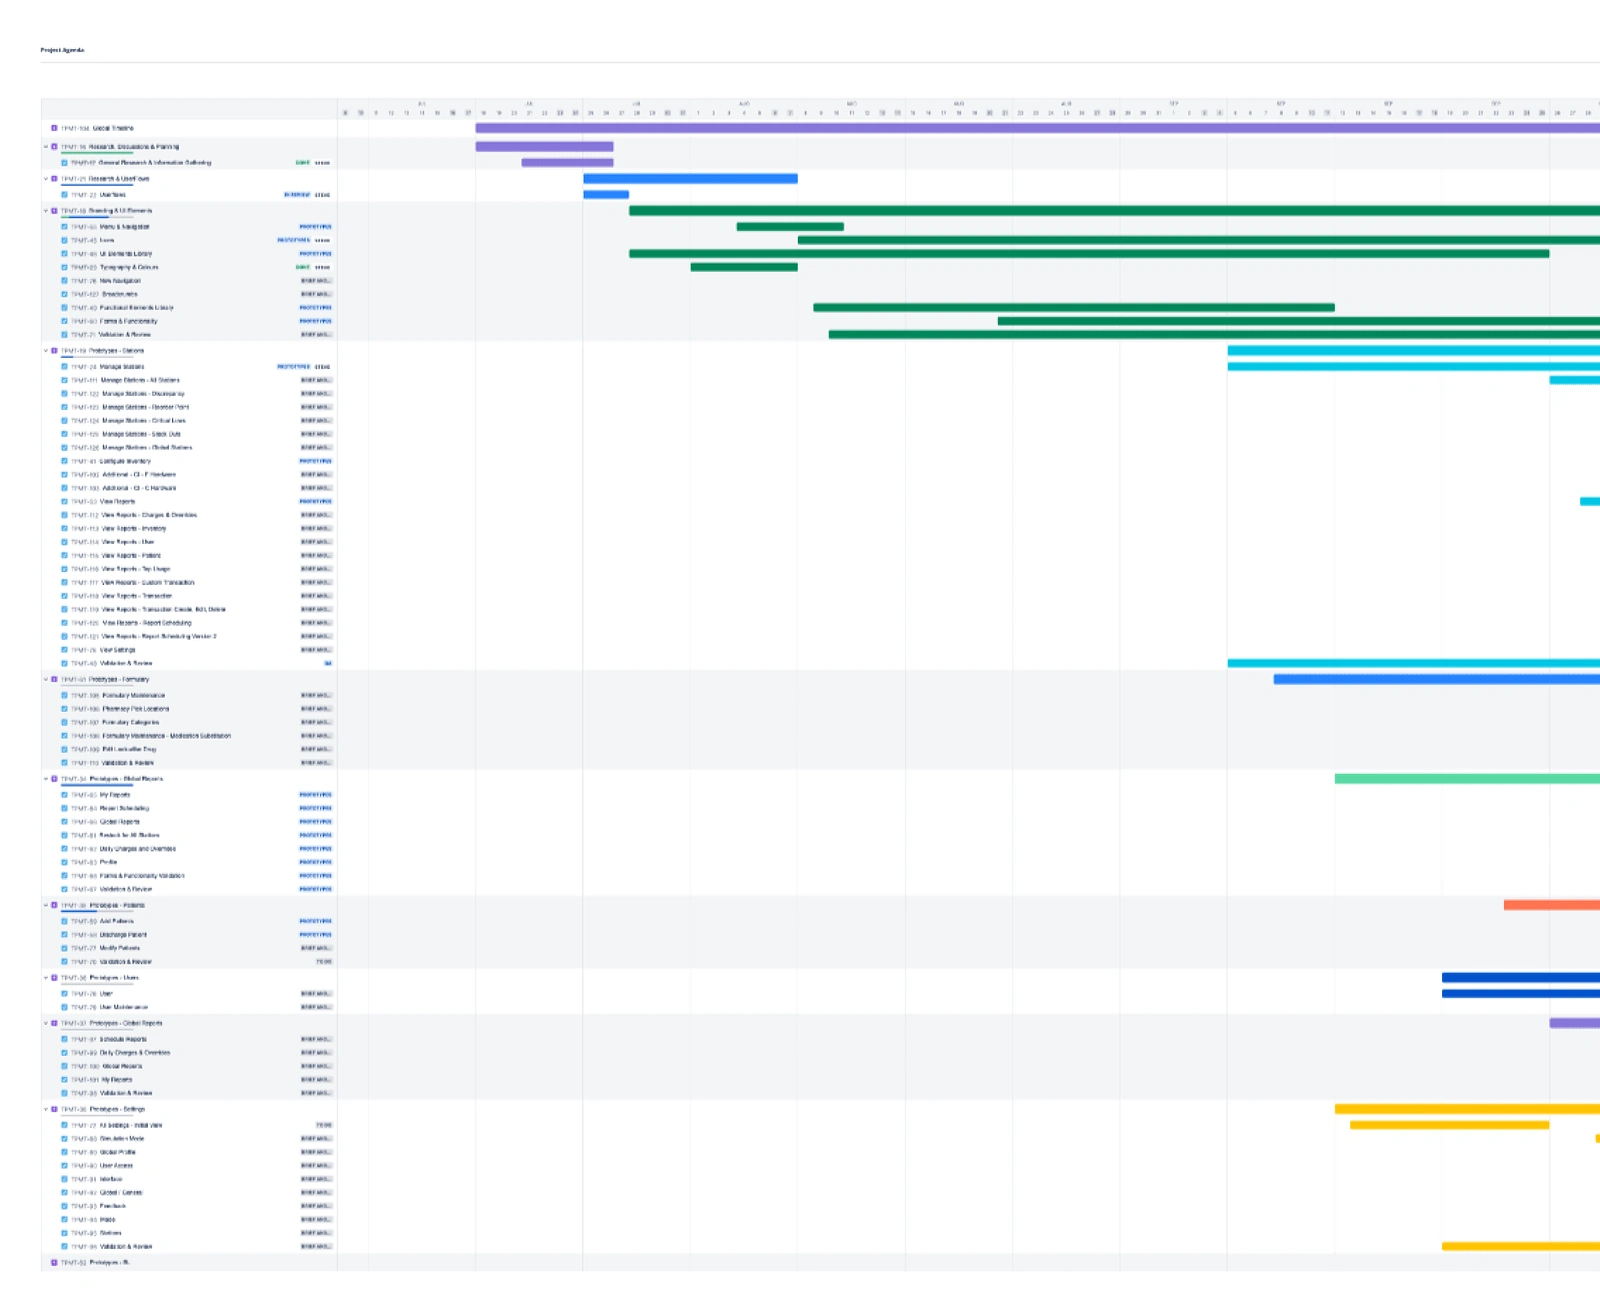This screenshot has width=1600, height=1316.
Task: Select the task icon next to Configure Inventory
Action: (64, 461)
